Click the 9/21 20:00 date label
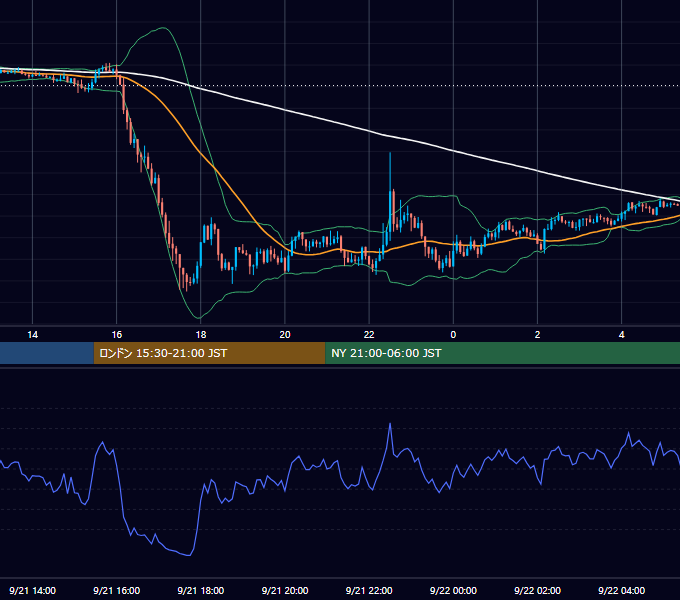680x600 pixels. click(x=285, y=590)
